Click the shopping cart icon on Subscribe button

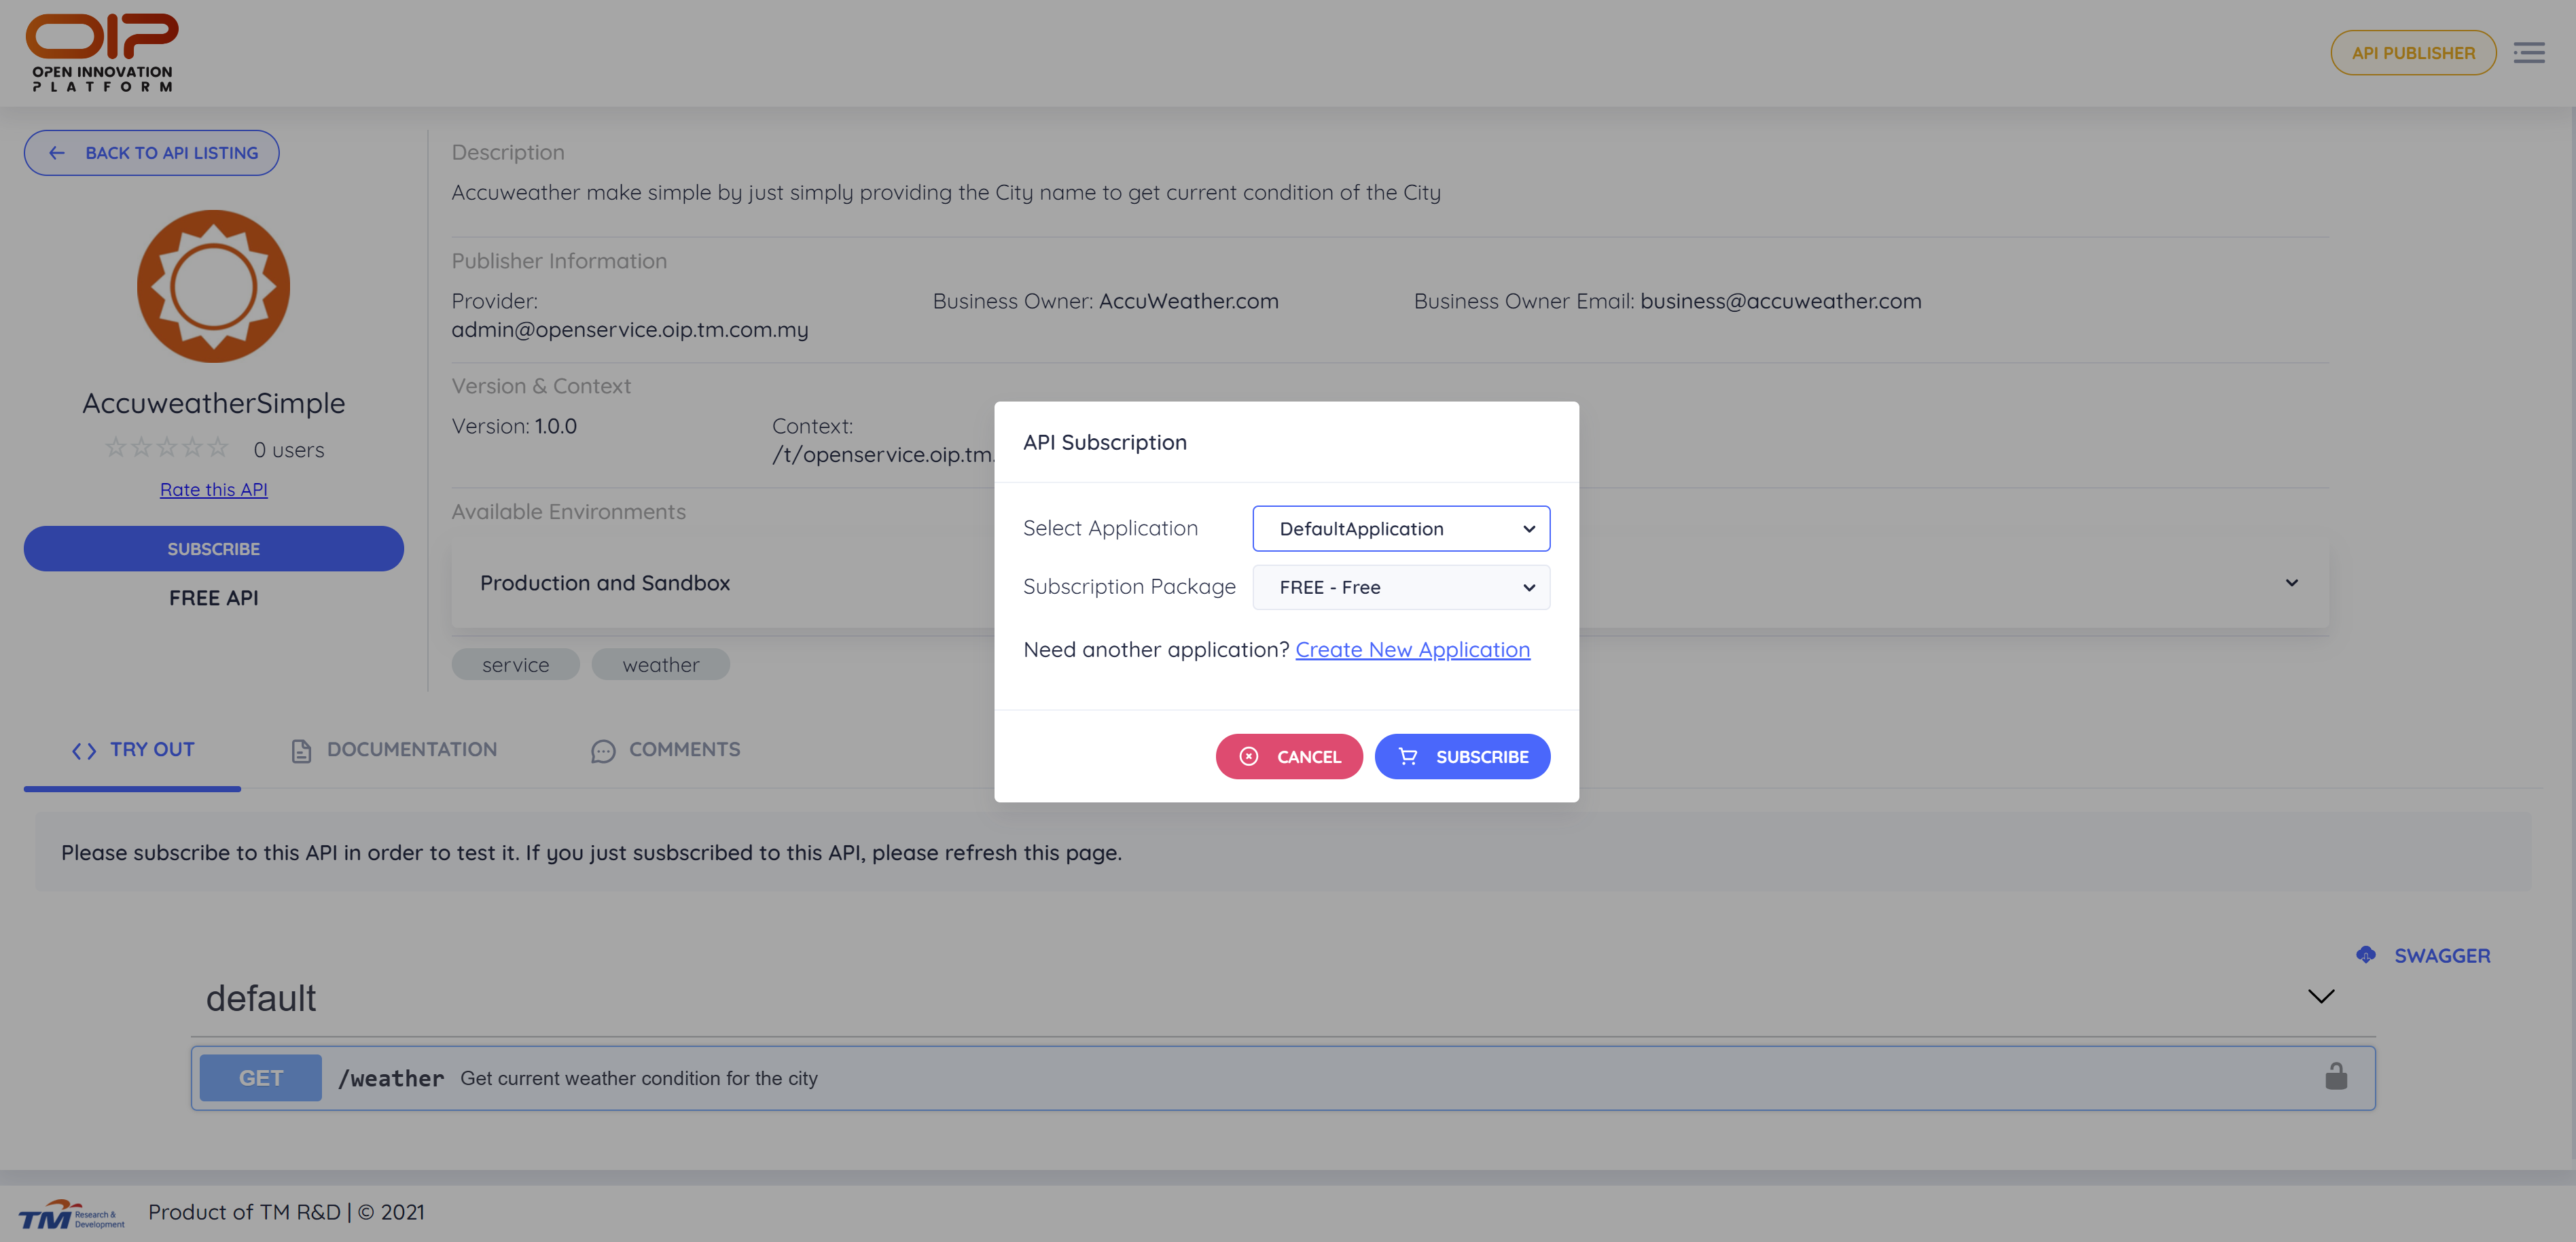click(x=1408, y=756)
